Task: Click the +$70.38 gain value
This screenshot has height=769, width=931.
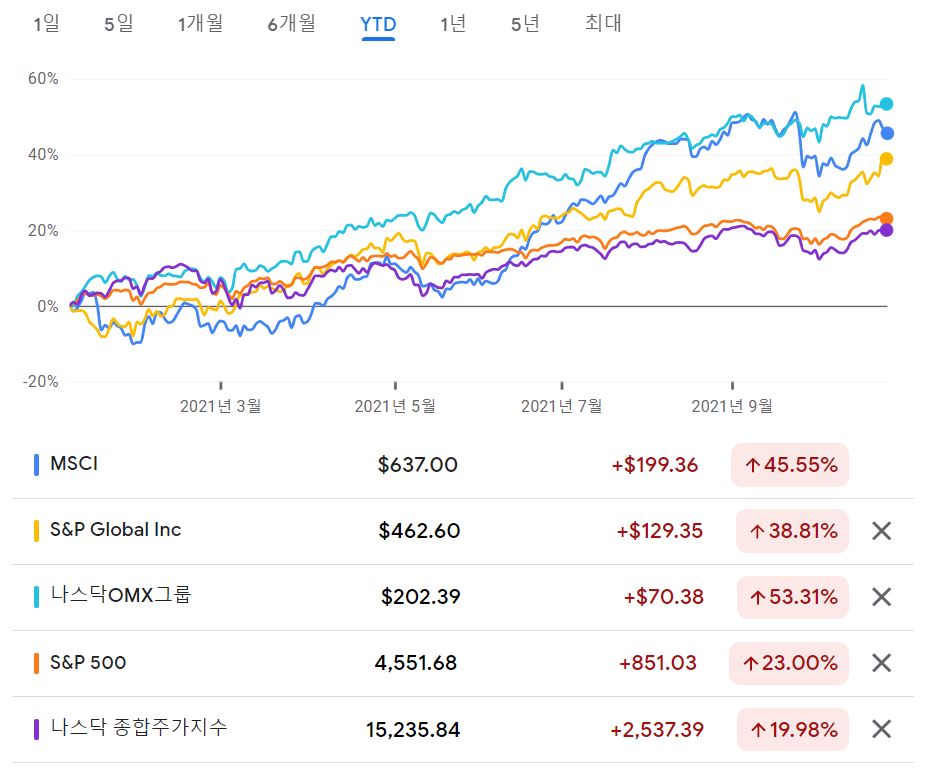Action: coord(664,597)
